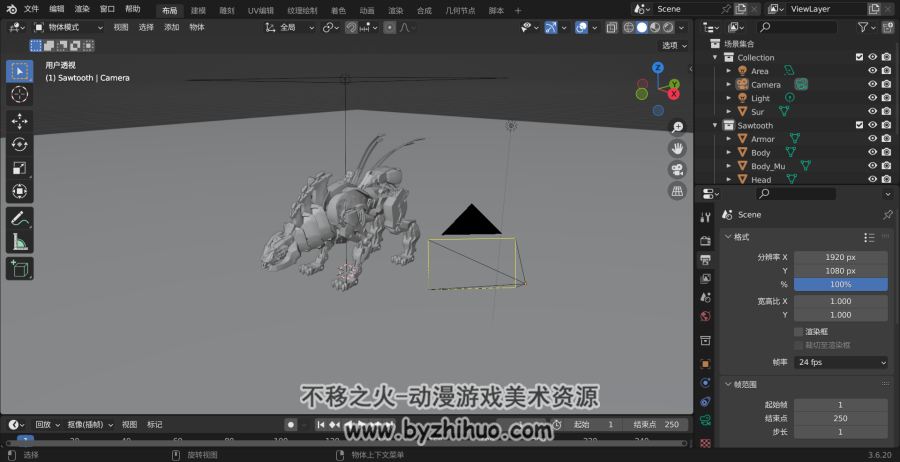
Task: Toggle proportional editing circle button
Action: pyautogui.click(x=390, y=27)
